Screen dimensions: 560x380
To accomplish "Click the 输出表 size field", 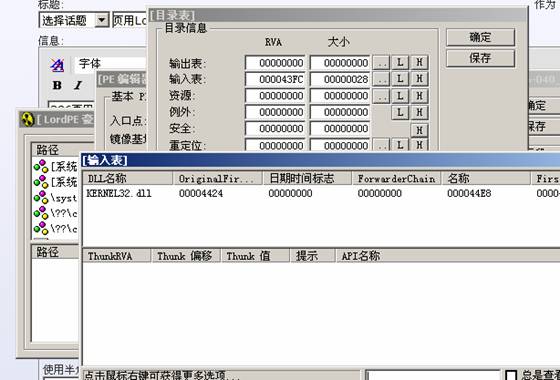I will click(340, 63).
